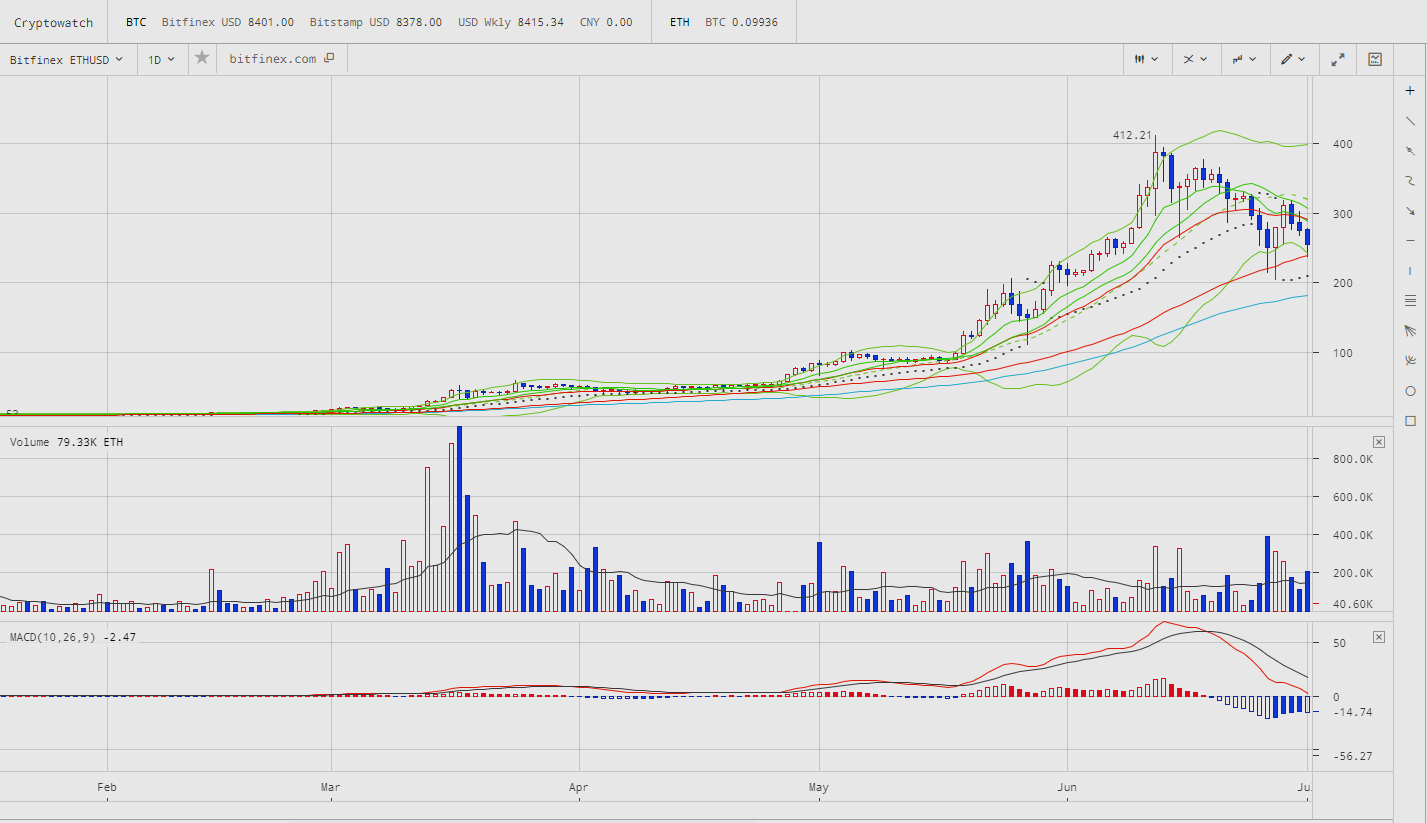Select the rectangle drawing tool
This screenshot has height=823, width=1427.
coord(1410,420)
